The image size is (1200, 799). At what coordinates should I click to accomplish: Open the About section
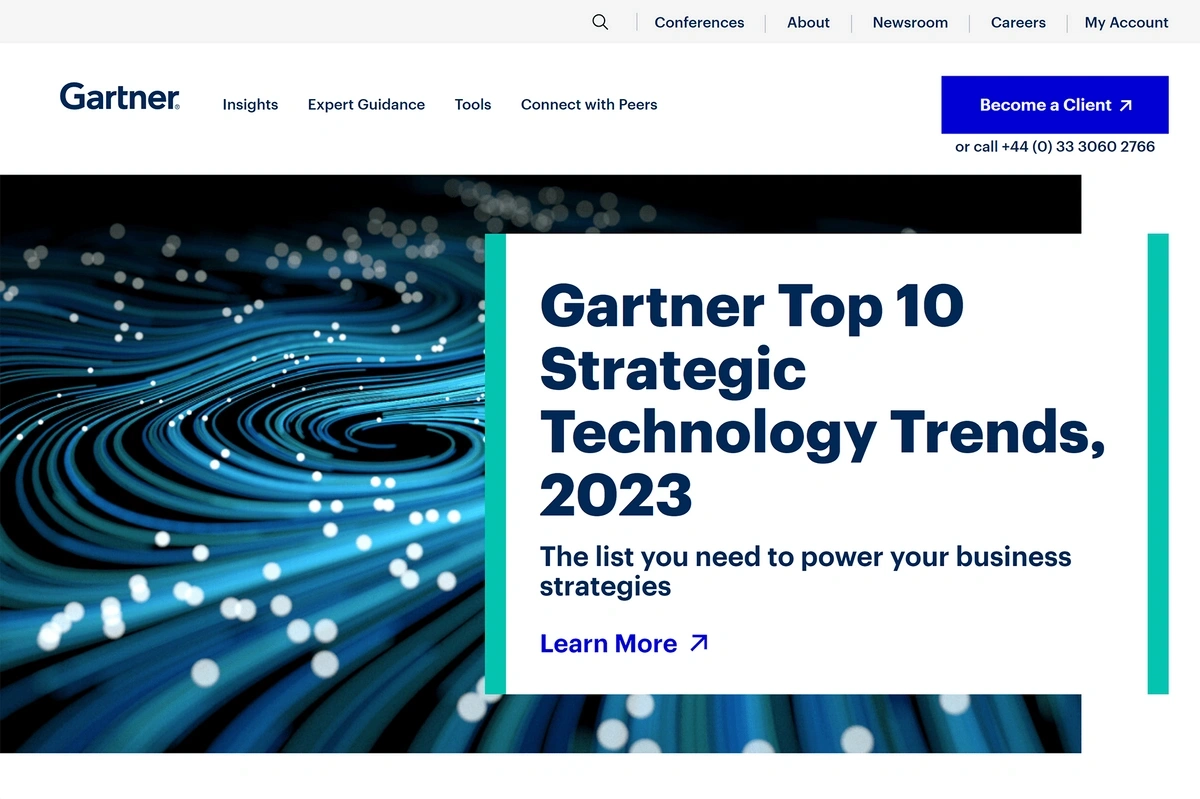808,22
